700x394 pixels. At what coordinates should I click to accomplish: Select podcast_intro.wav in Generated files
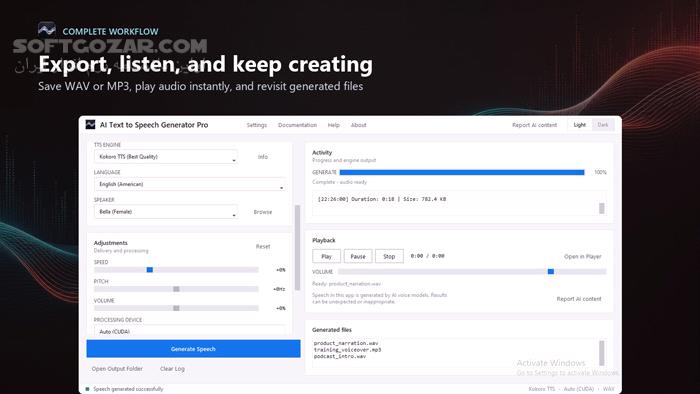pyautogui.click(x=340, y=356)
